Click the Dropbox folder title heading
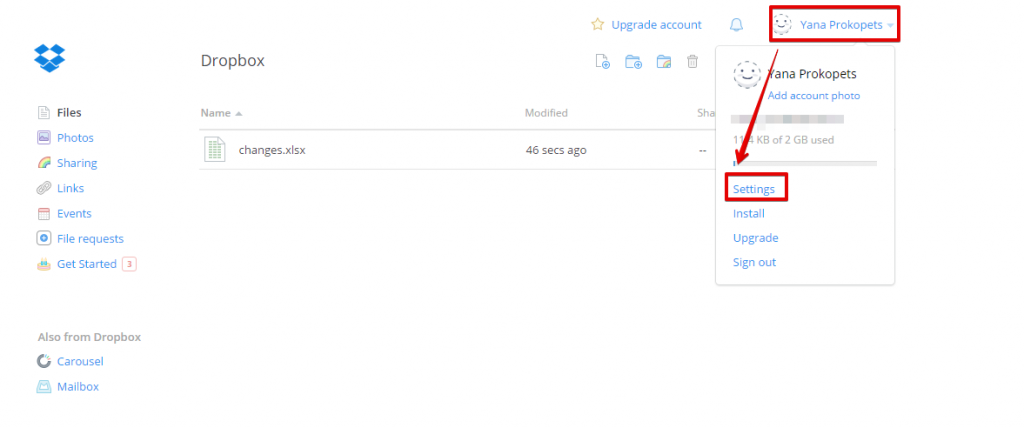Screen dimensions: 1024x428 (x=232, y=61)
